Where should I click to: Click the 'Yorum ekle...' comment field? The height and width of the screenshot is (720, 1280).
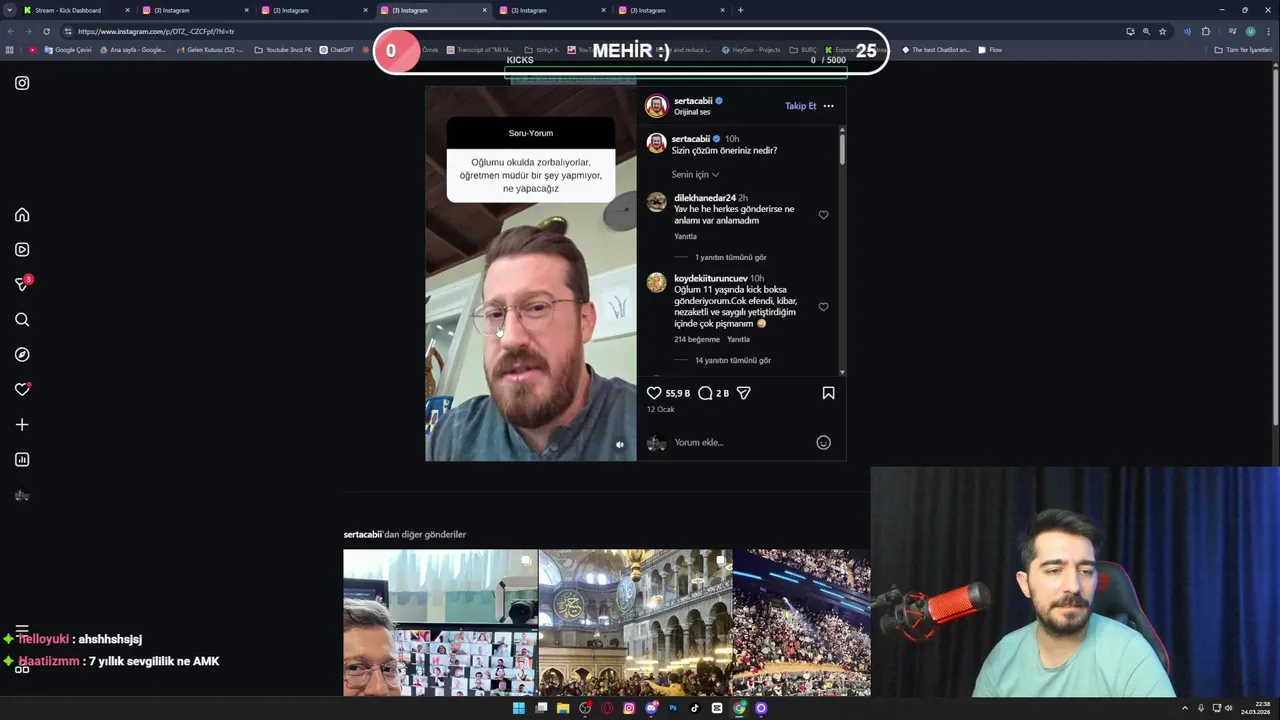tap(740, 442)
